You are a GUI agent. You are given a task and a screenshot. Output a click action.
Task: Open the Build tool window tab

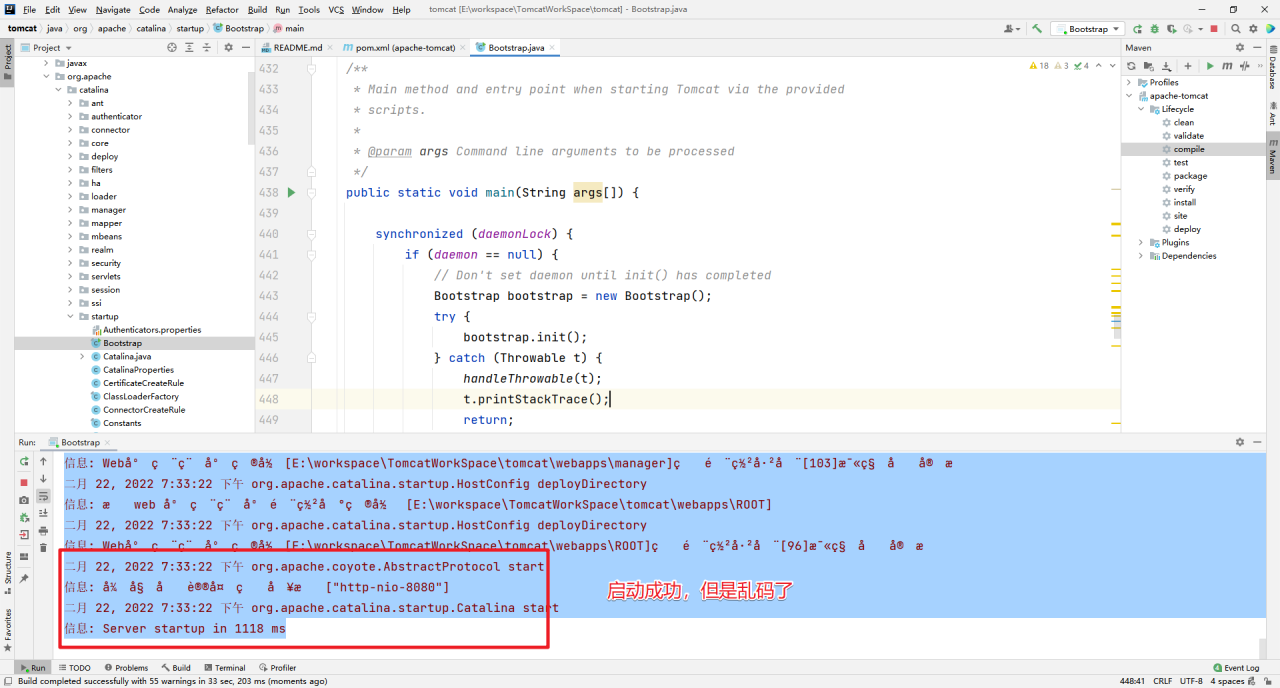pos(175,668)
